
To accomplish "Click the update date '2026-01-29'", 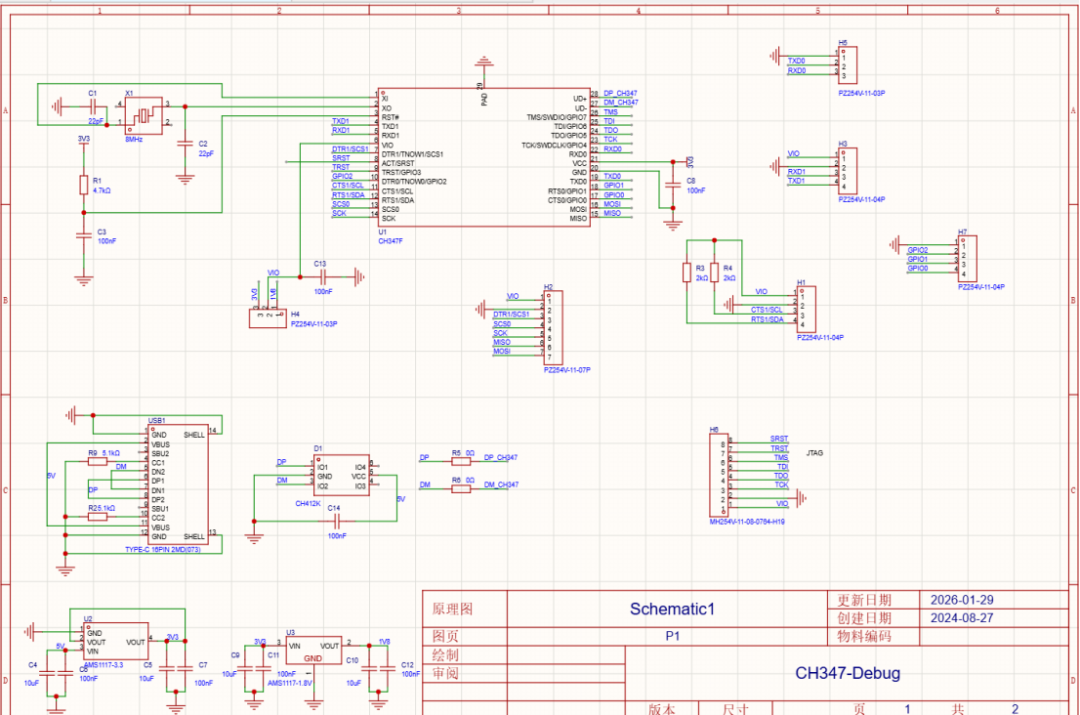I will [x=962, y=600].
